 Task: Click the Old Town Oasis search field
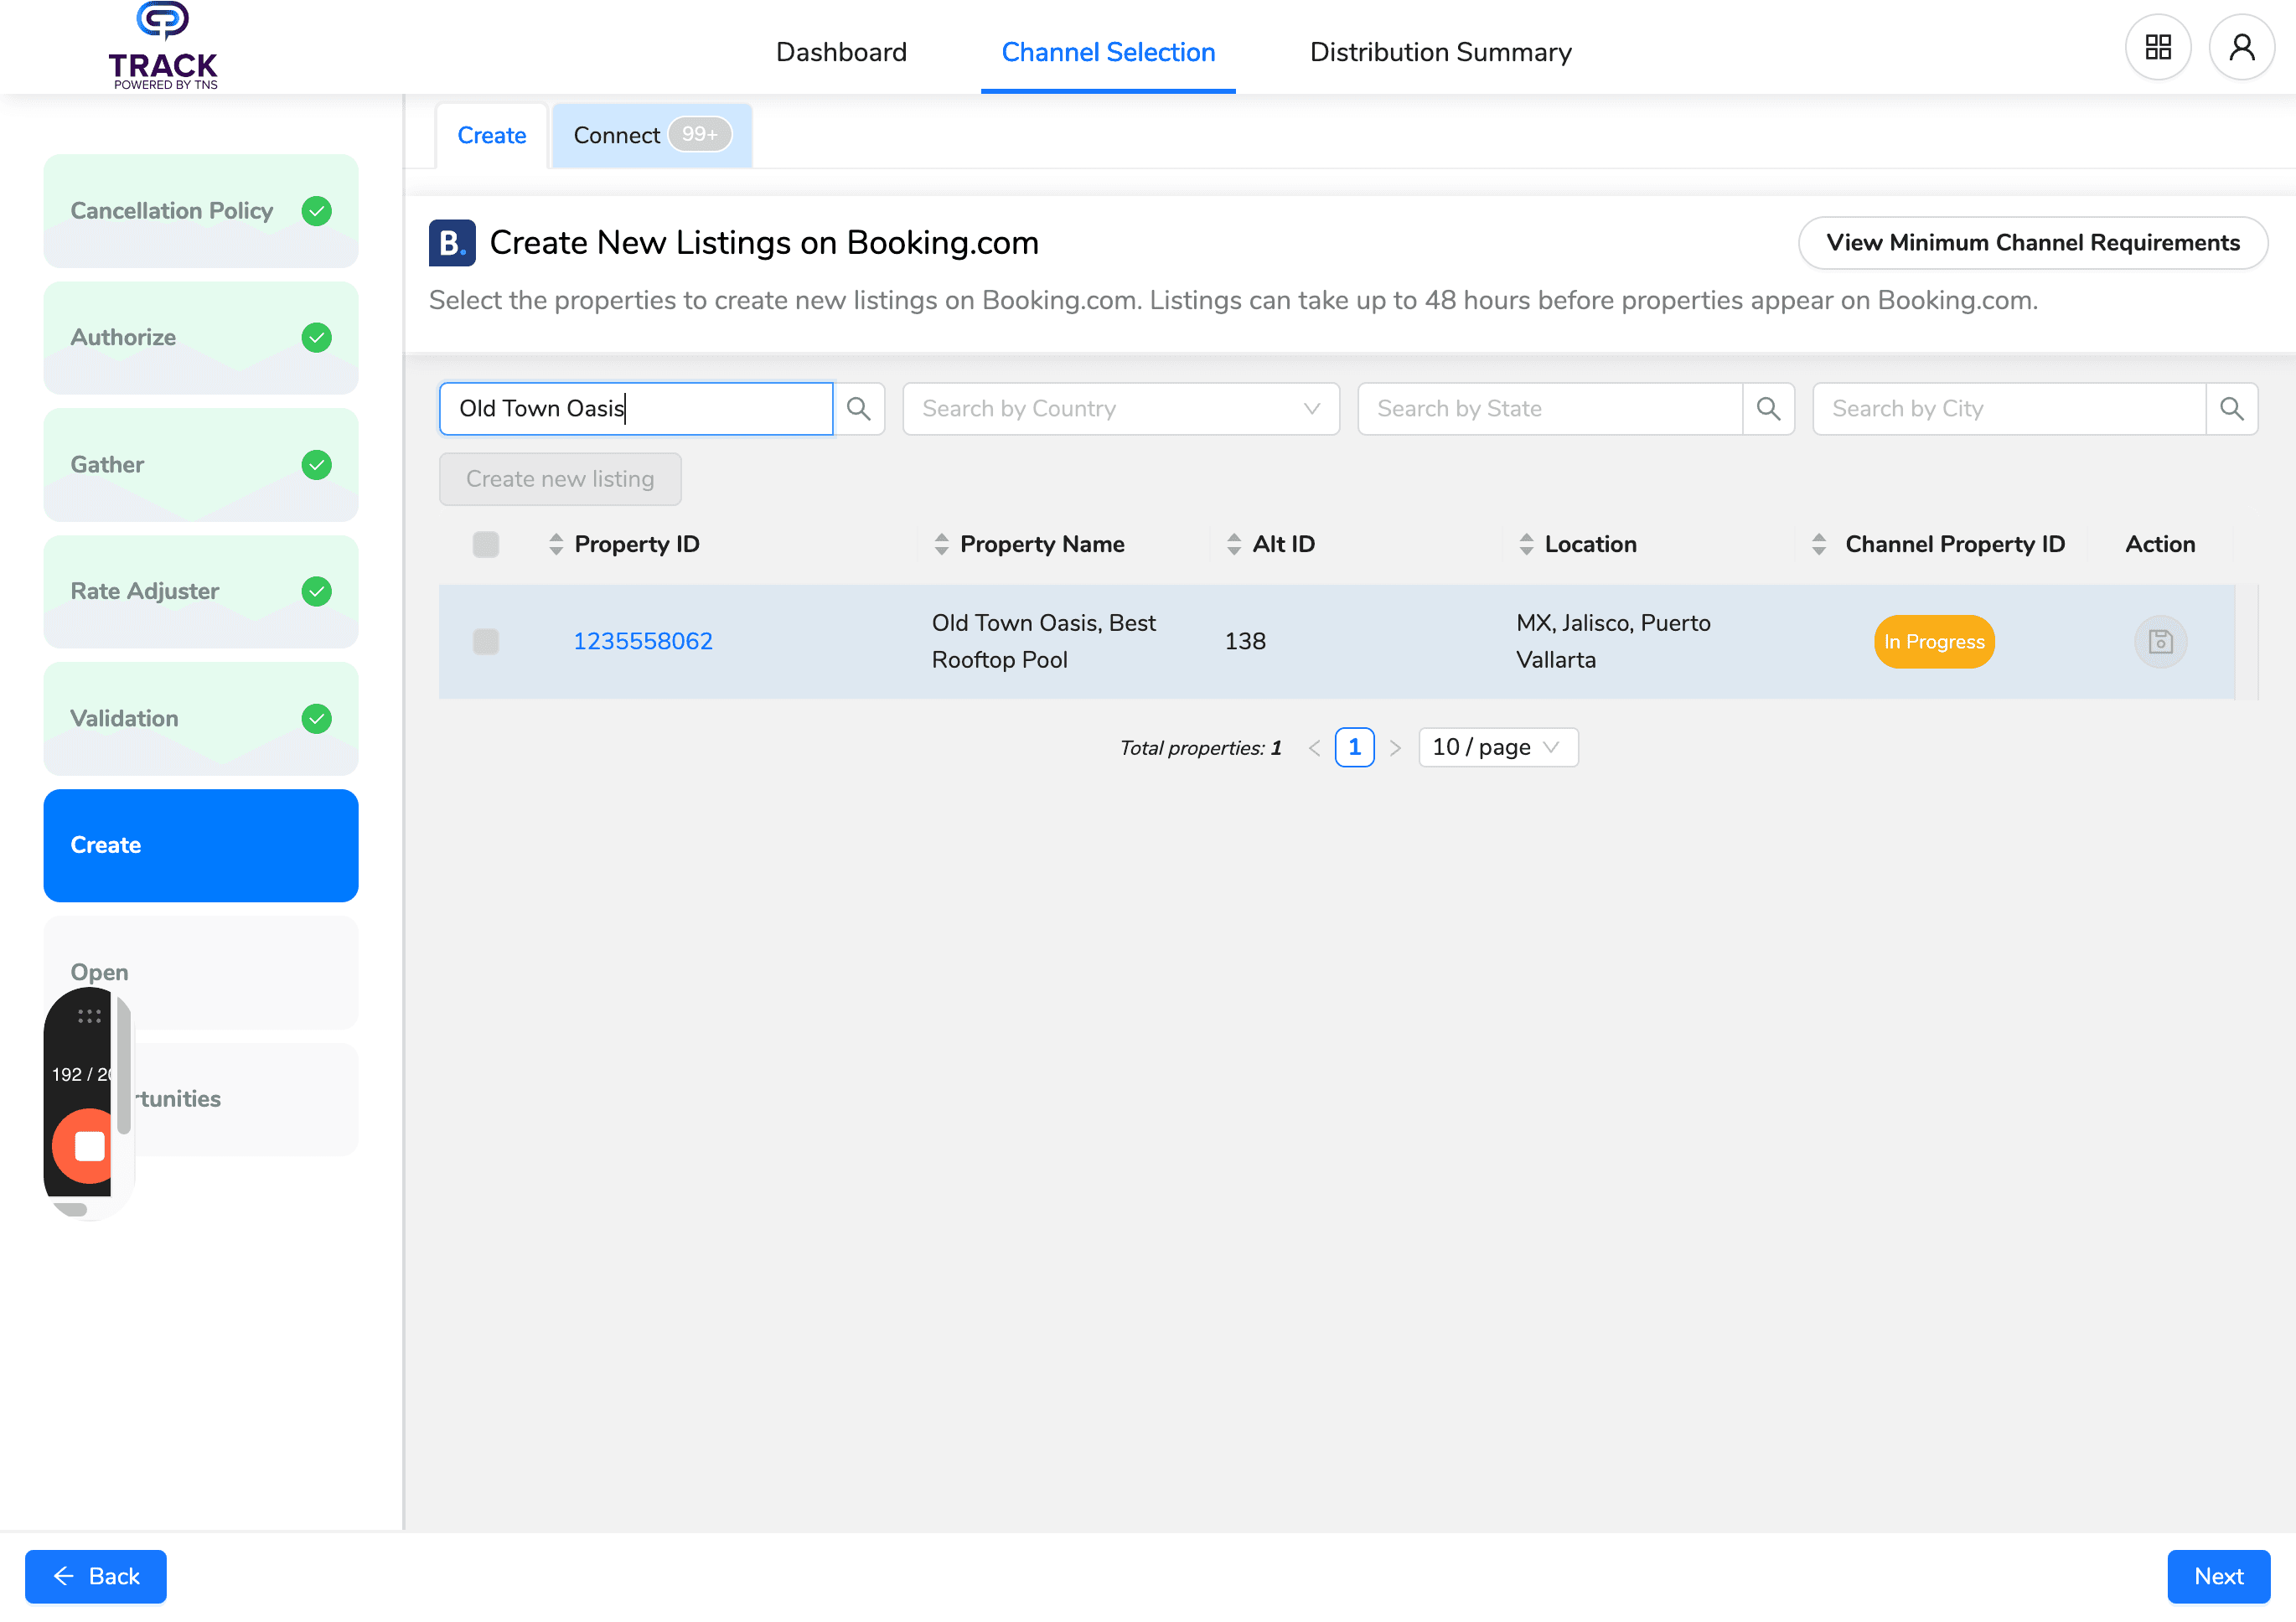click(x=636, y=409)
